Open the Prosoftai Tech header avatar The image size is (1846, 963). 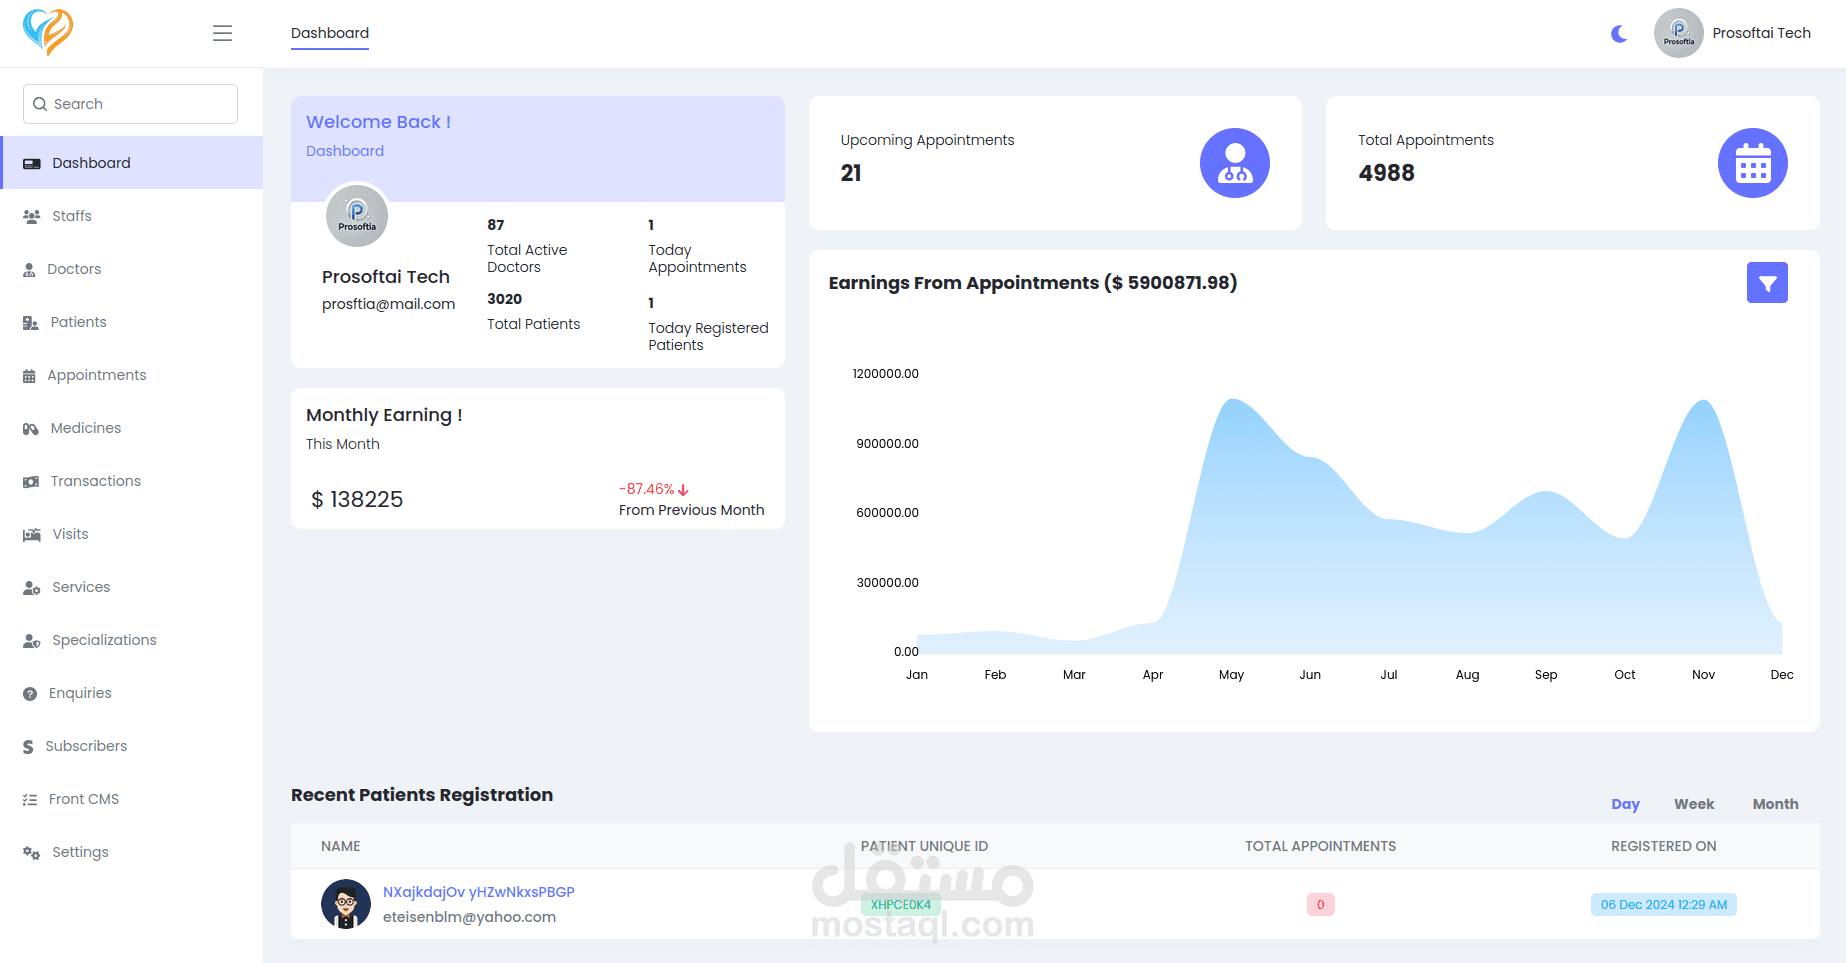pos(1678,33)
